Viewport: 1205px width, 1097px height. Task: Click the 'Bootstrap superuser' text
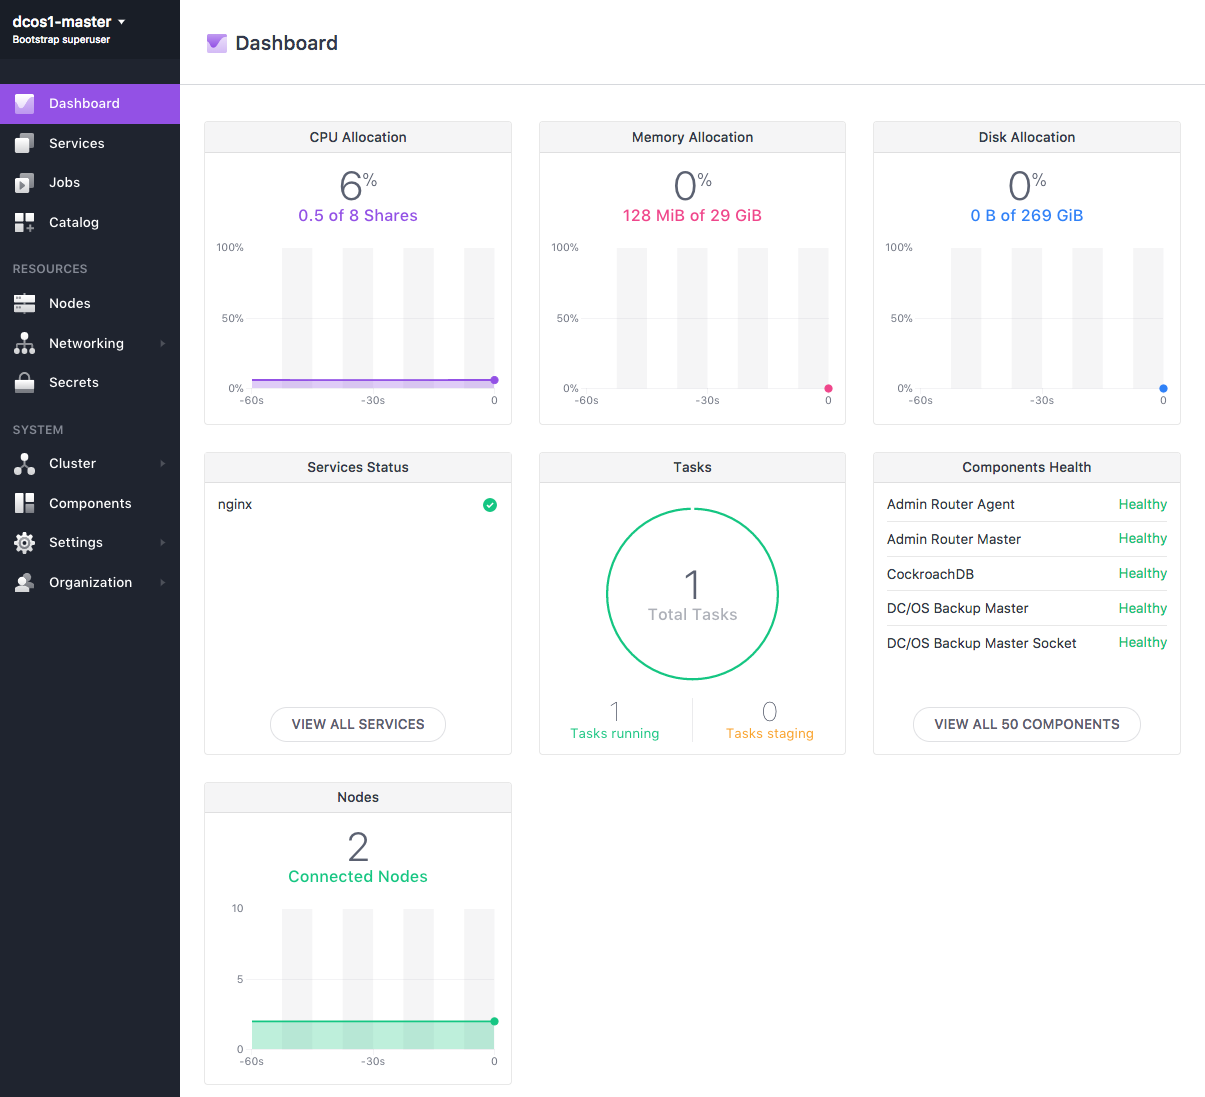point(62,40)
